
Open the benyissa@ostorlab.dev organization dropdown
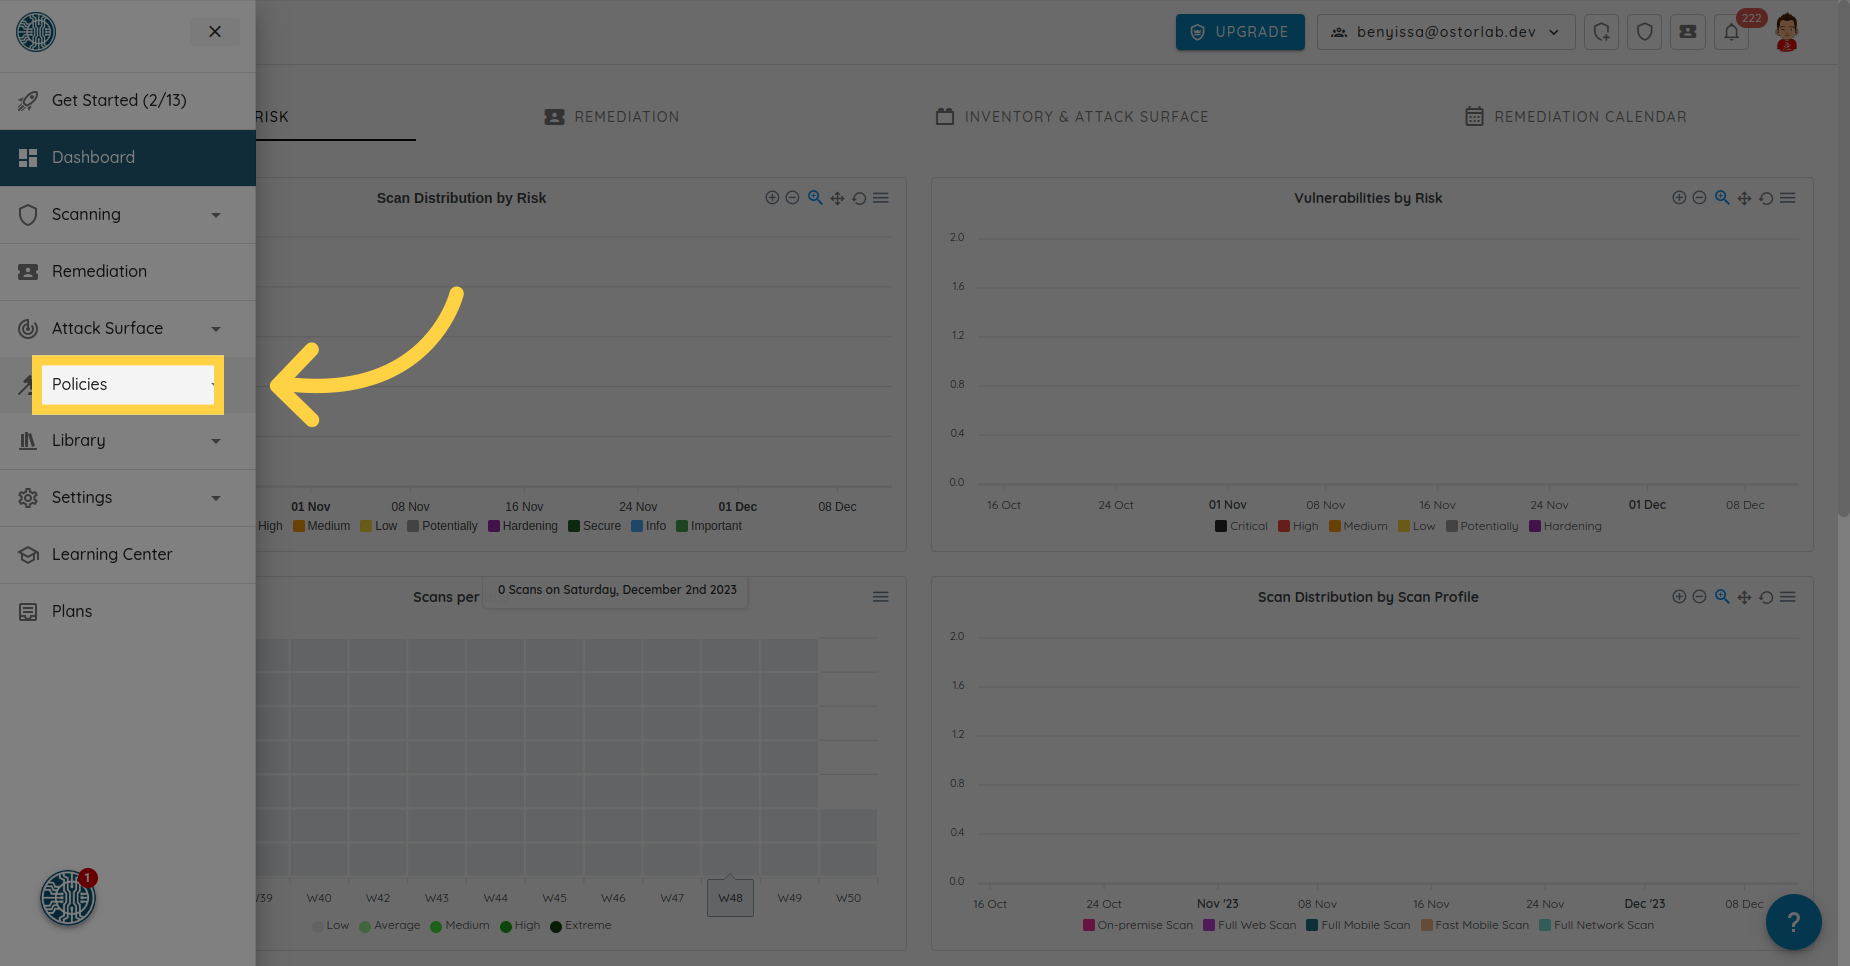point(1445,32)
